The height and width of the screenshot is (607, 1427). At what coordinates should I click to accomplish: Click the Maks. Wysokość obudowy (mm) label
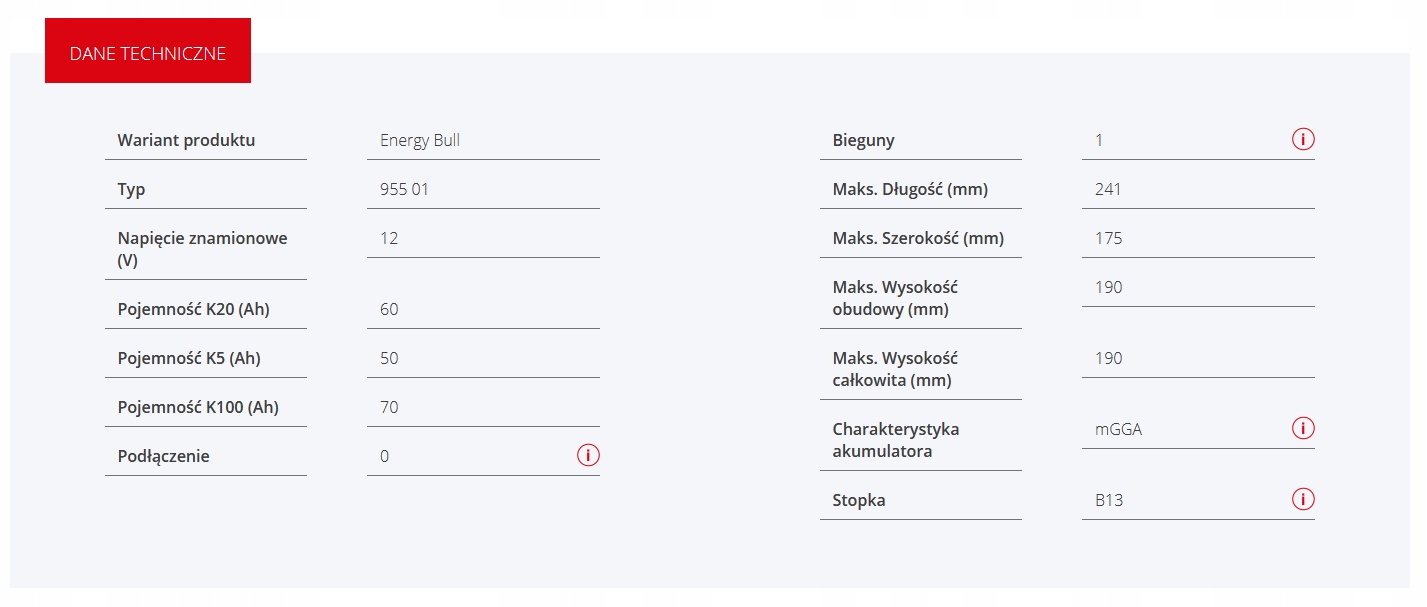895,298
